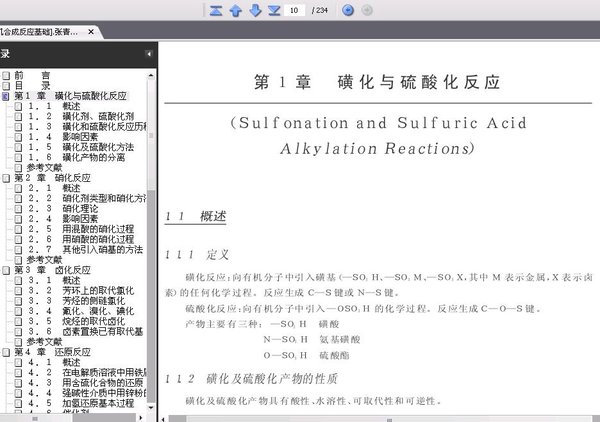Image resolution: width=600 pixels, height=422 pixels.
Task: Open bookmark 4.5 加氢还原基本过程
Action: 81,403
